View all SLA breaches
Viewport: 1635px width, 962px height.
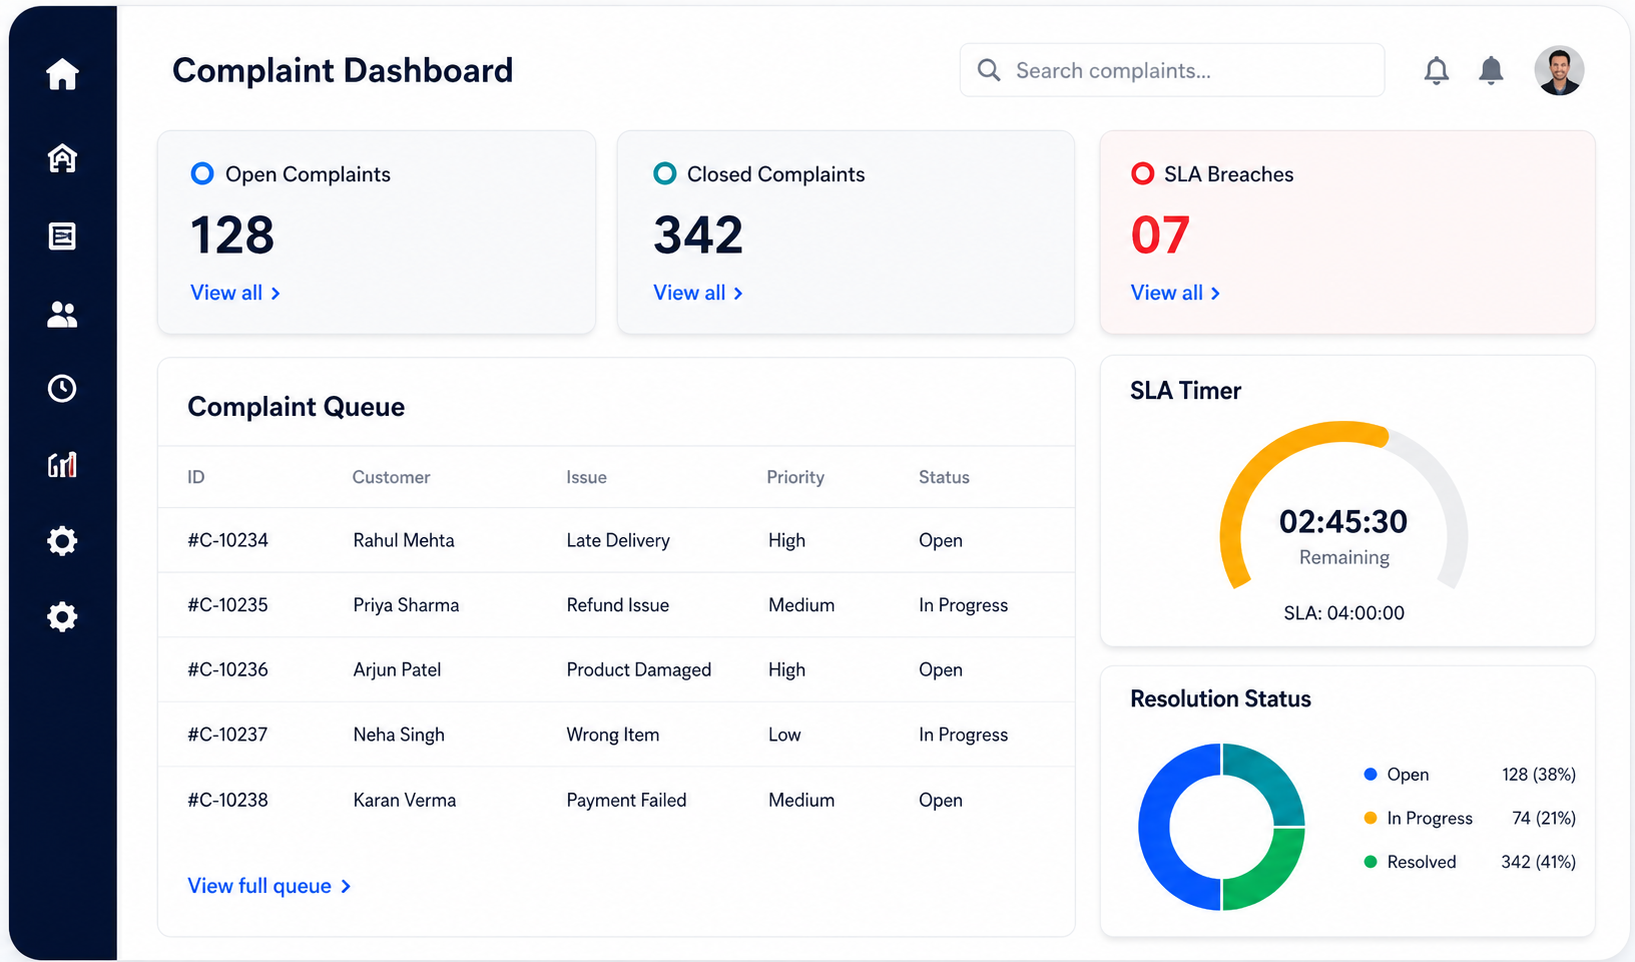tap(1175, 293)
